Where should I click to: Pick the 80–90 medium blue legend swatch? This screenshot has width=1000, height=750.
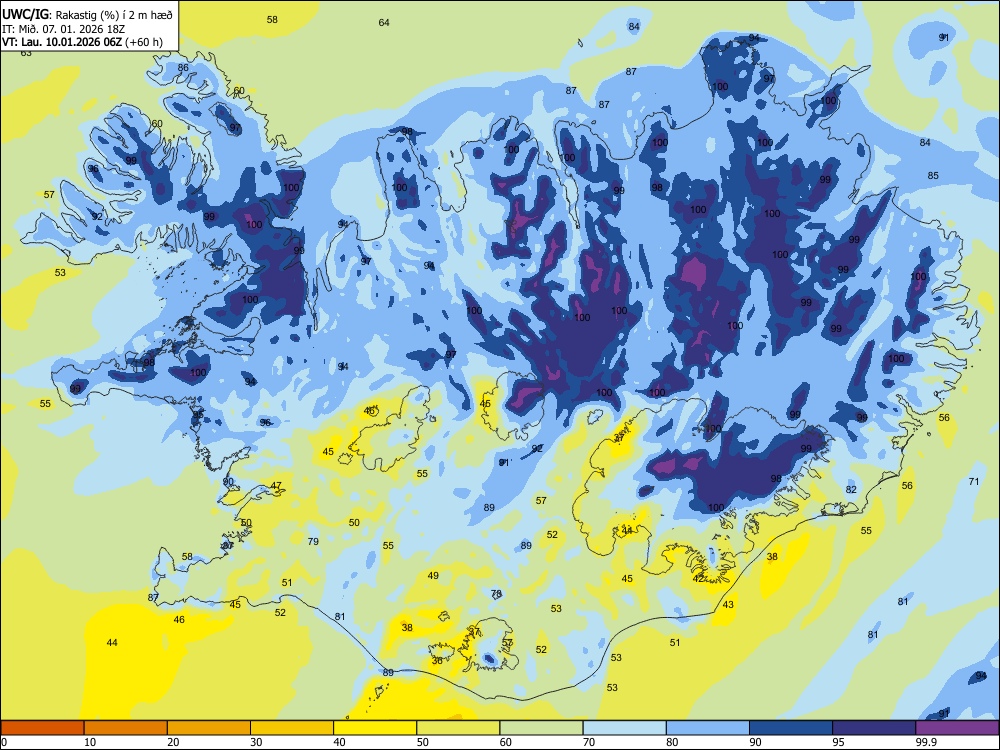point(708,728)
